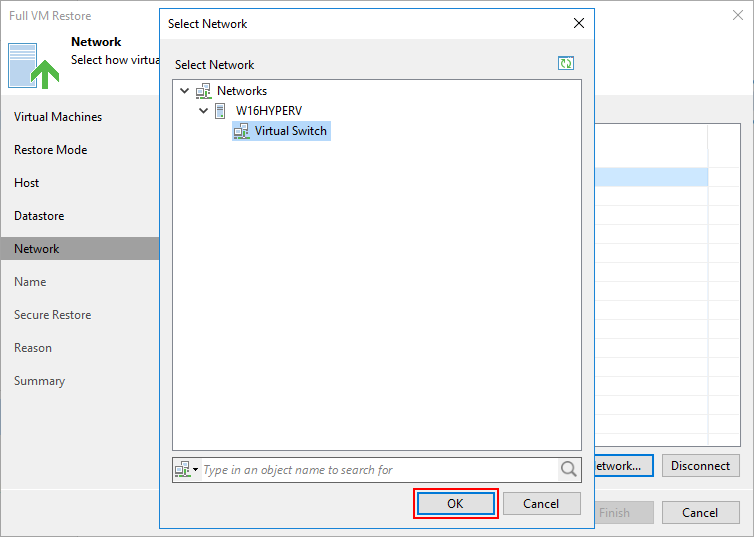Click the W16HYPERV server icon
The width and height of the screenshot is (754, 537).
click(220, 111)
